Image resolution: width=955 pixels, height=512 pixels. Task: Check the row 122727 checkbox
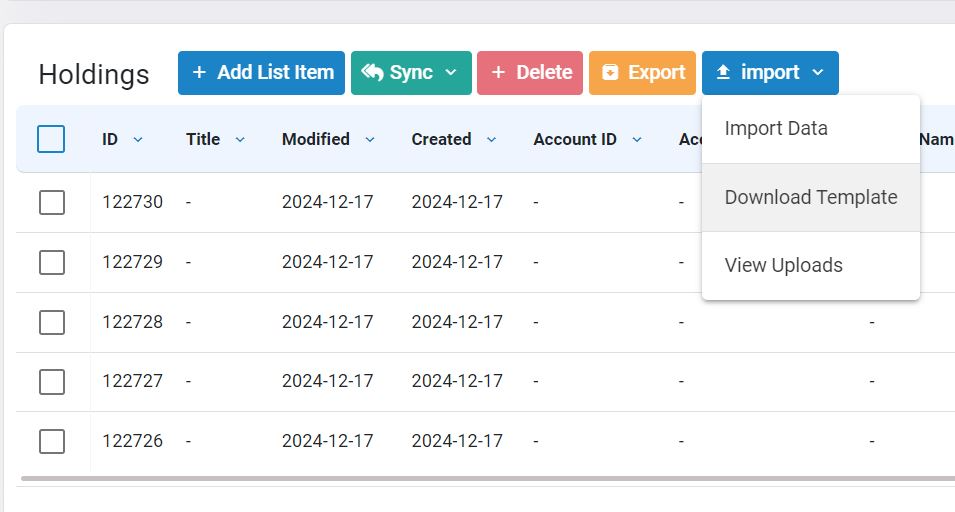click(52, 382)
